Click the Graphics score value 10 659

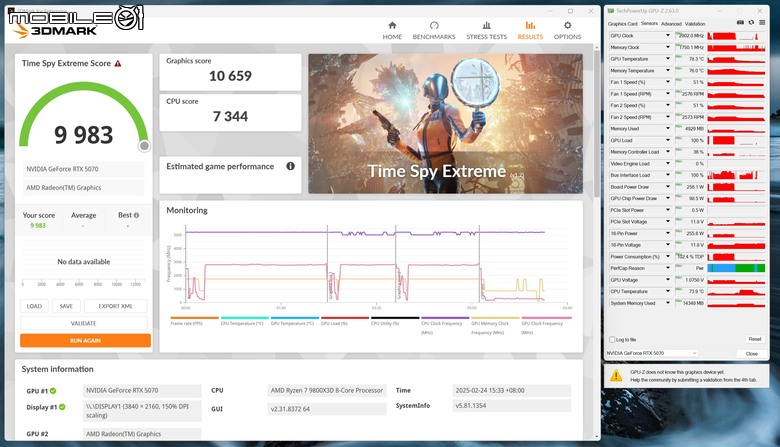point(230,76)
